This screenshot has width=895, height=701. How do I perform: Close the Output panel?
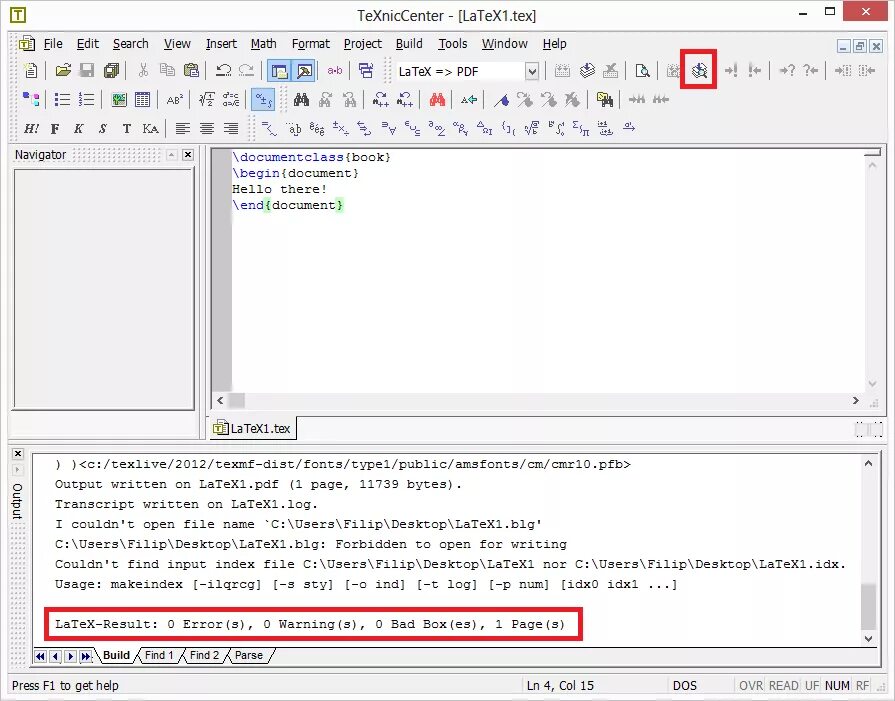[x=18, y=454]
